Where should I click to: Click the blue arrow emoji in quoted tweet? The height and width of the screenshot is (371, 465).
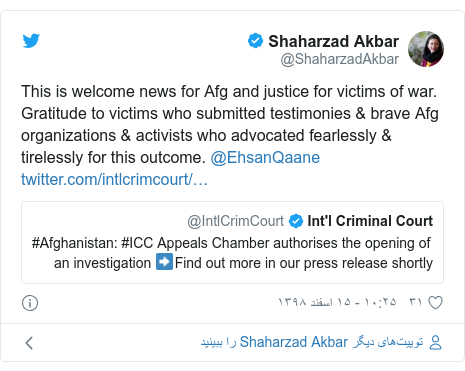coord(164,261)
